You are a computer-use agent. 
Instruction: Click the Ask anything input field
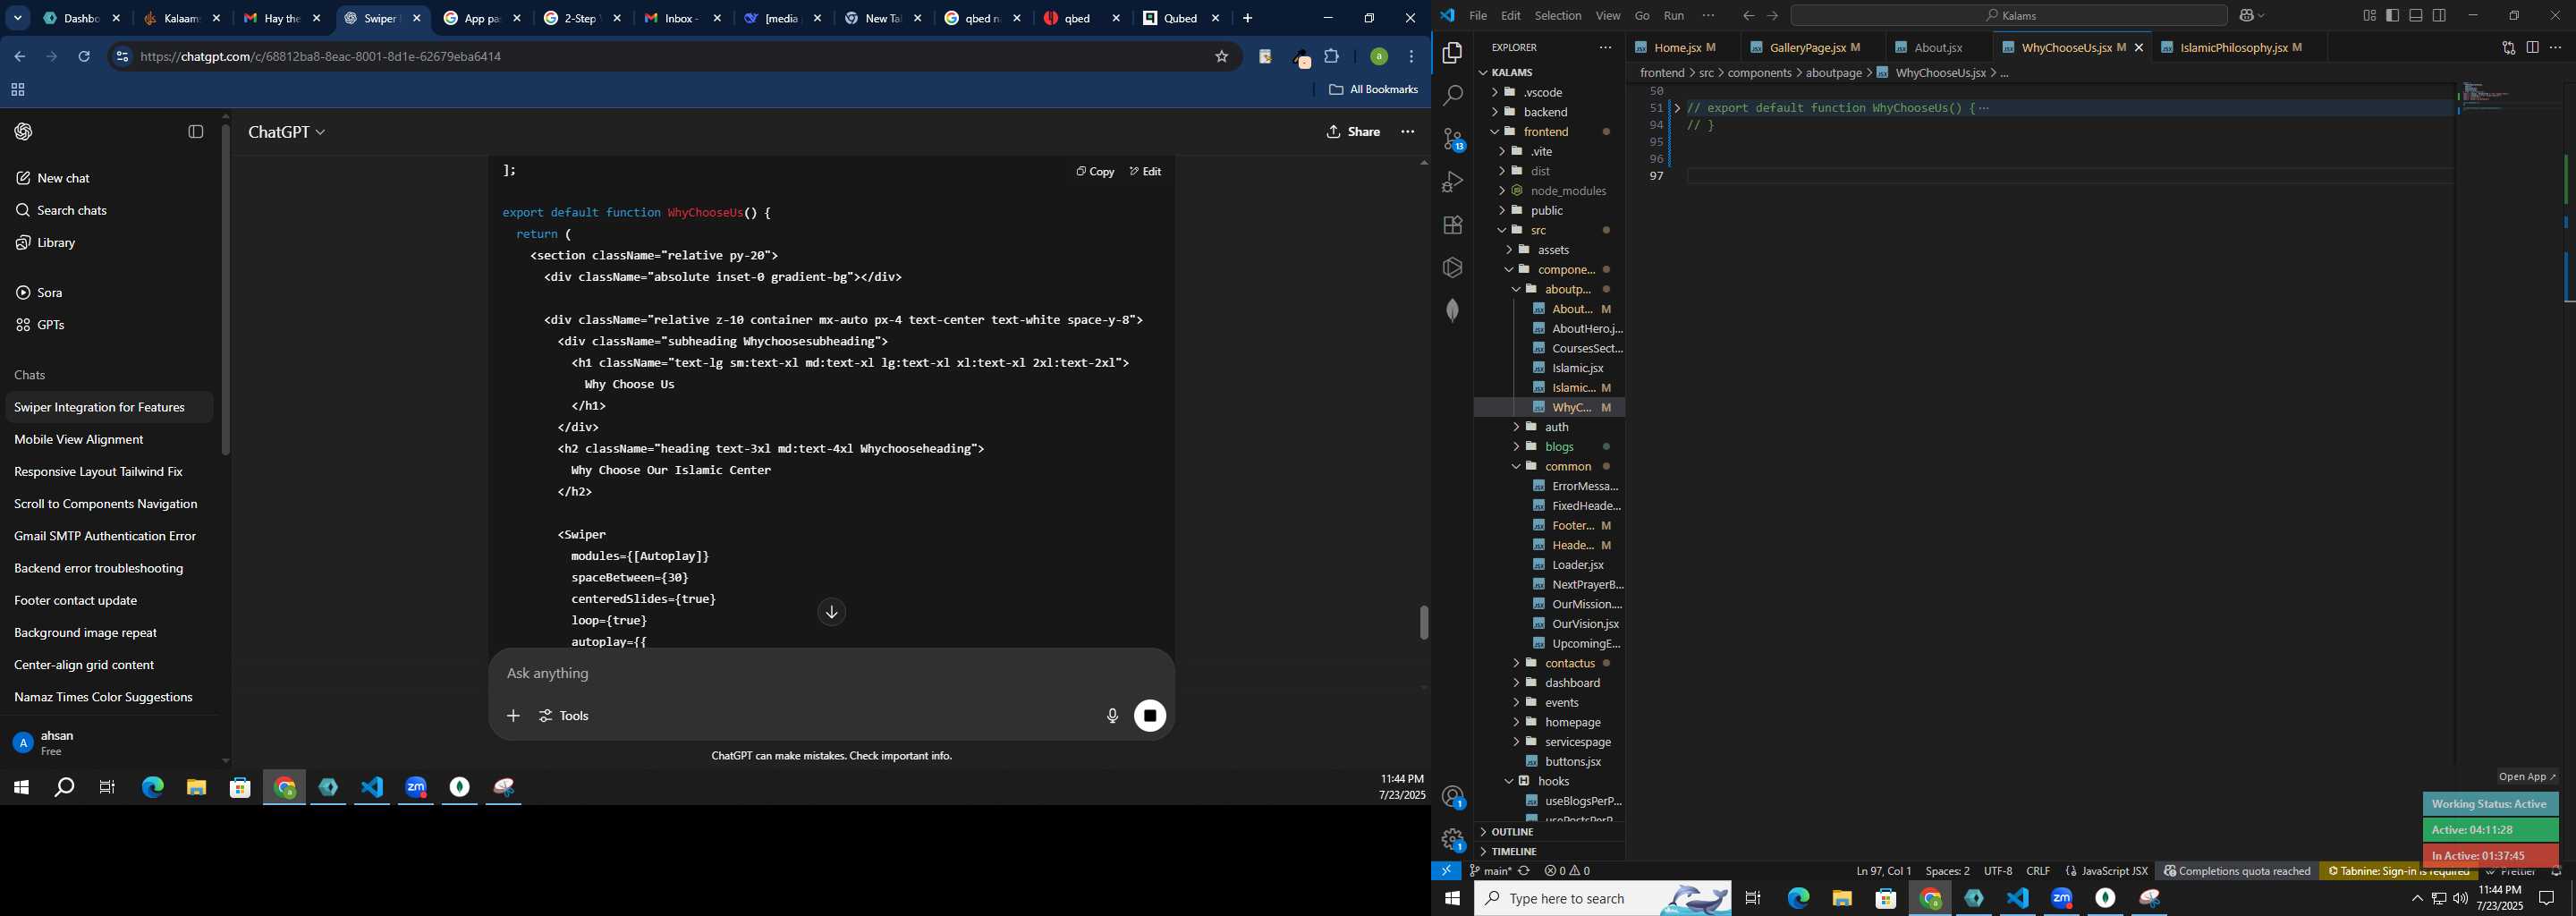[x=830, y=674]
